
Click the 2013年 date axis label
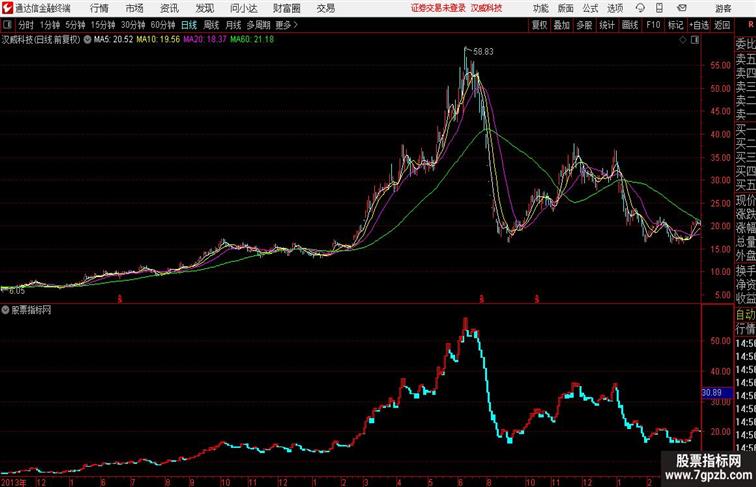click(x=14, y=482)
